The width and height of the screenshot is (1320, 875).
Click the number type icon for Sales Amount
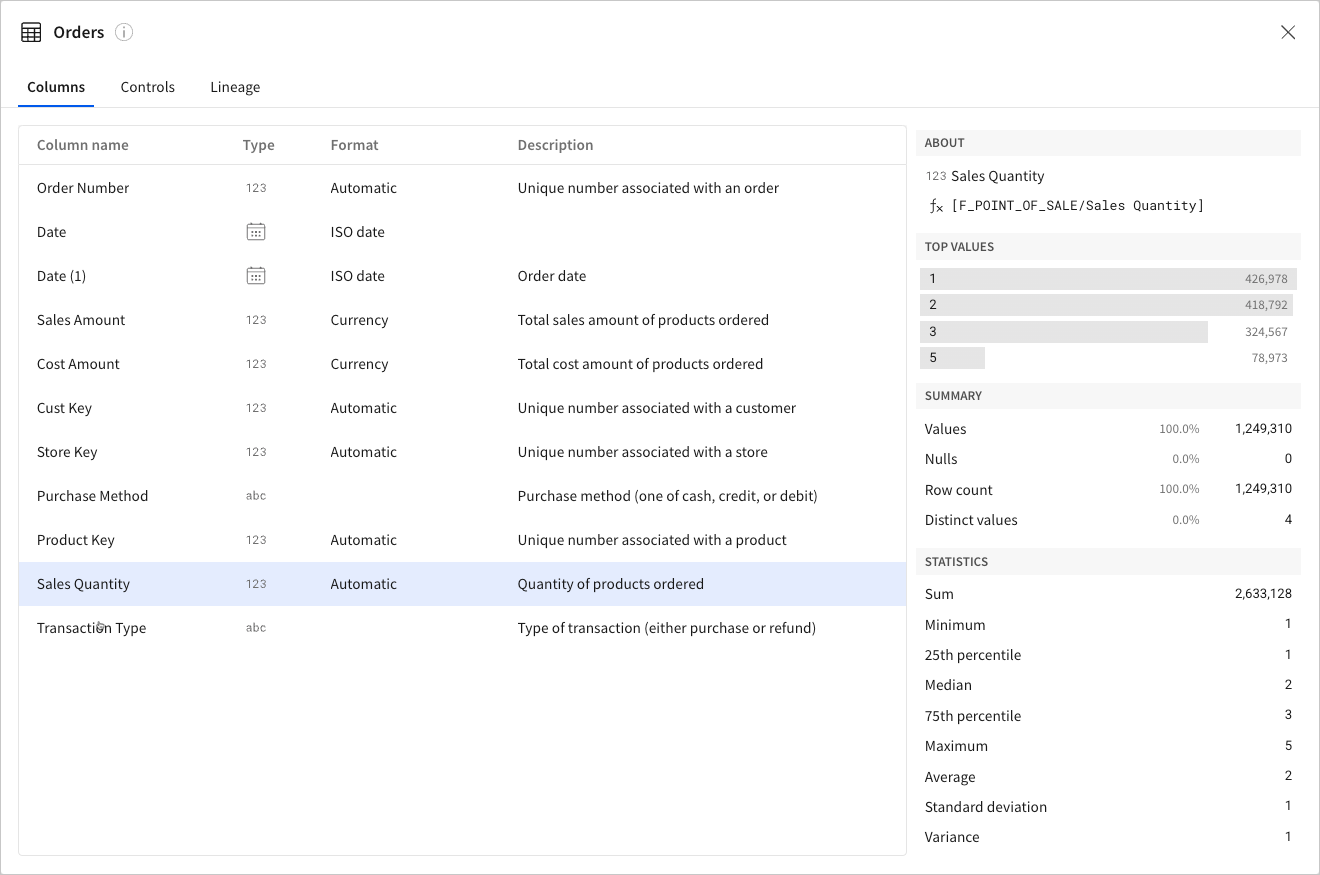256,320
